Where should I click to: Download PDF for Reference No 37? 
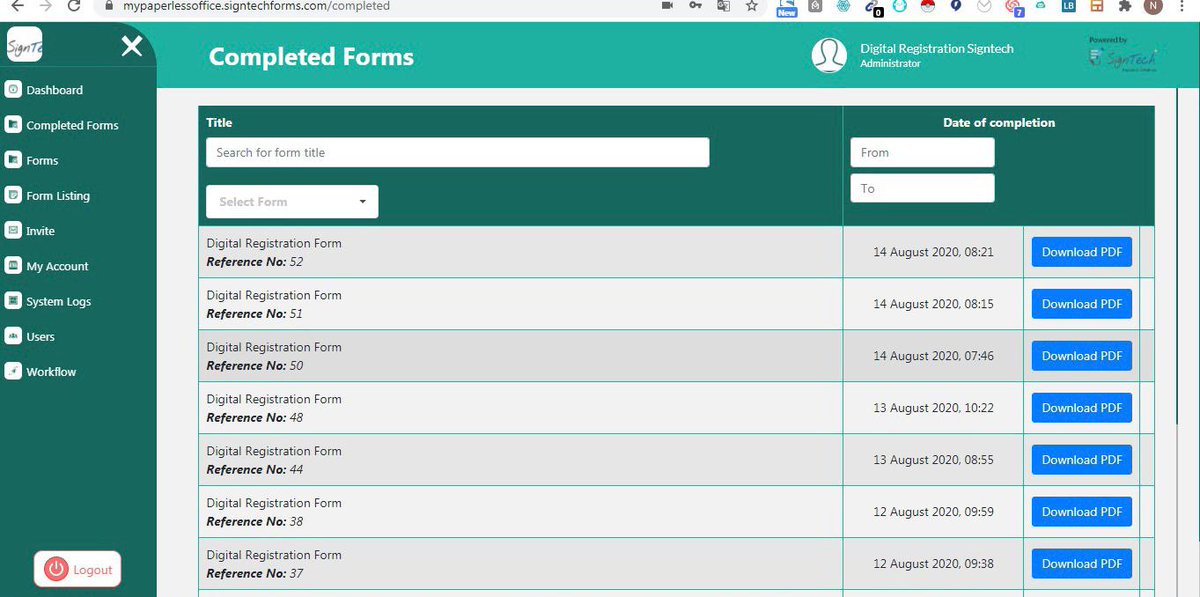coord(1082,564)
